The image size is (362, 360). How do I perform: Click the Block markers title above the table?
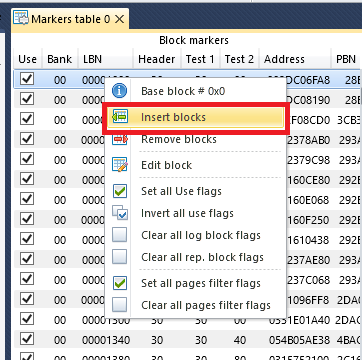194,40
